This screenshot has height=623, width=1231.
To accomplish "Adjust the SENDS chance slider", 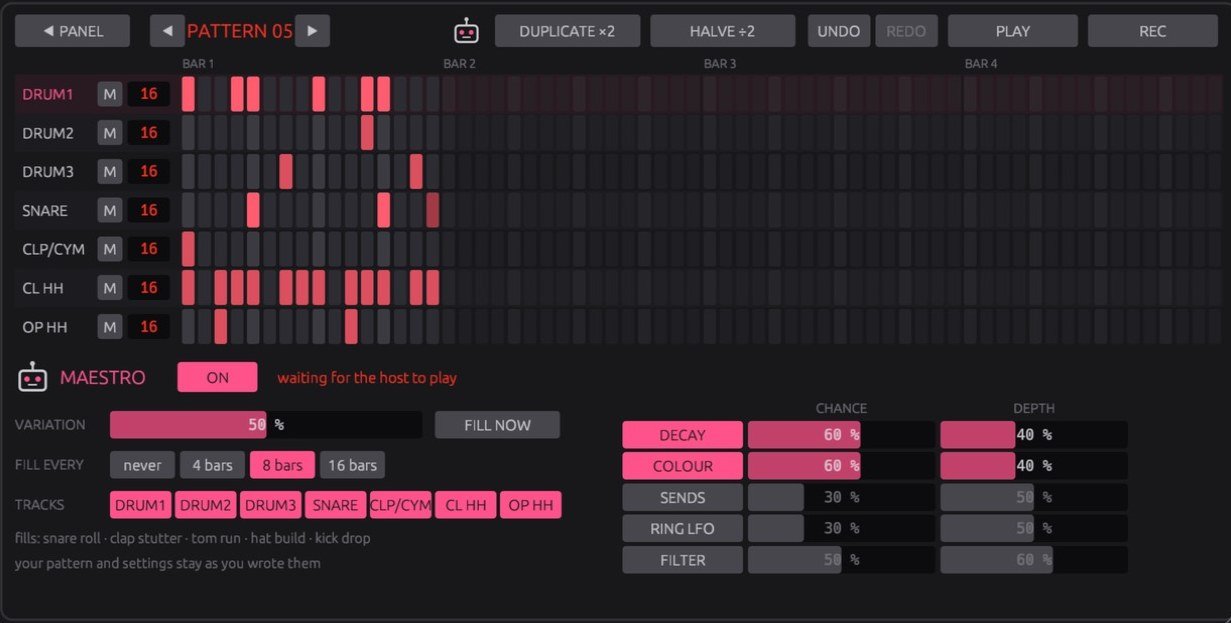I will (841, 497).
